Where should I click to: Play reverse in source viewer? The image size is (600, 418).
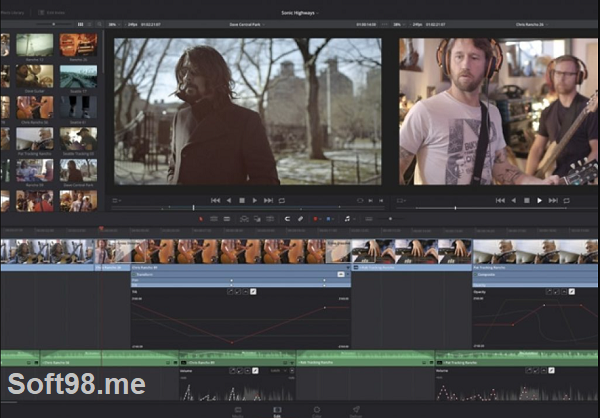pos(229,200)
